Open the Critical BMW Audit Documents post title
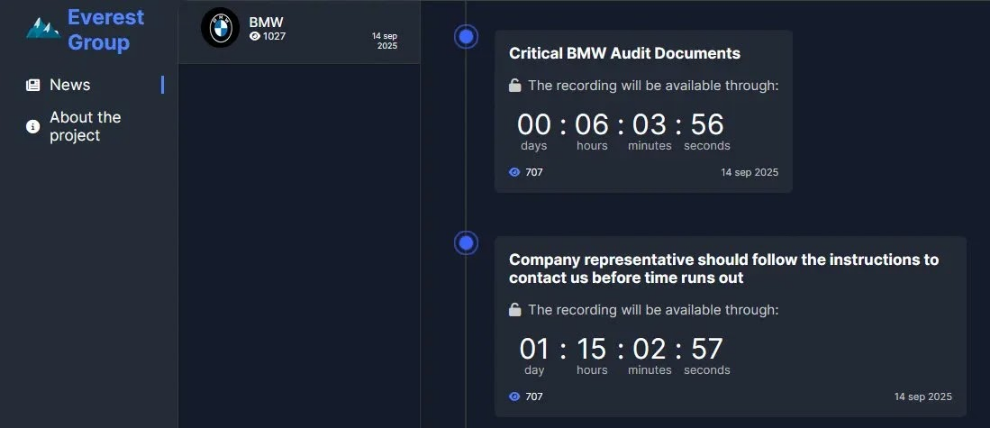Viewport: 990px width, 428px height. (x=624, y=53)
